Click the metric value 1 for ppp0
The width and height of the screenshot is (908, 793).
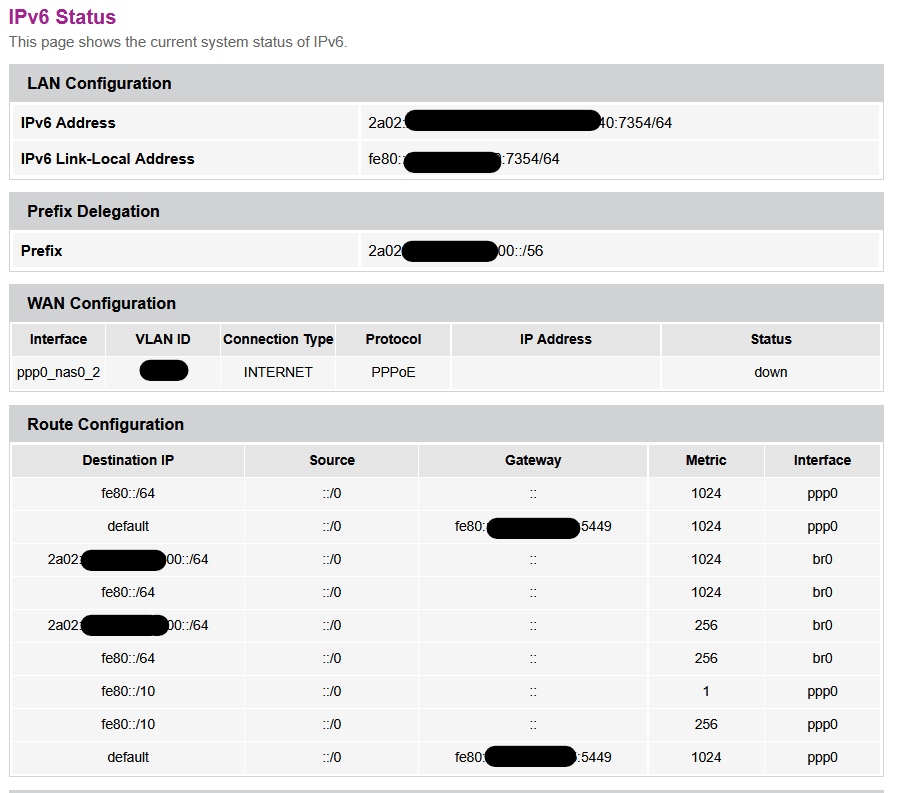tap(706, 691)
